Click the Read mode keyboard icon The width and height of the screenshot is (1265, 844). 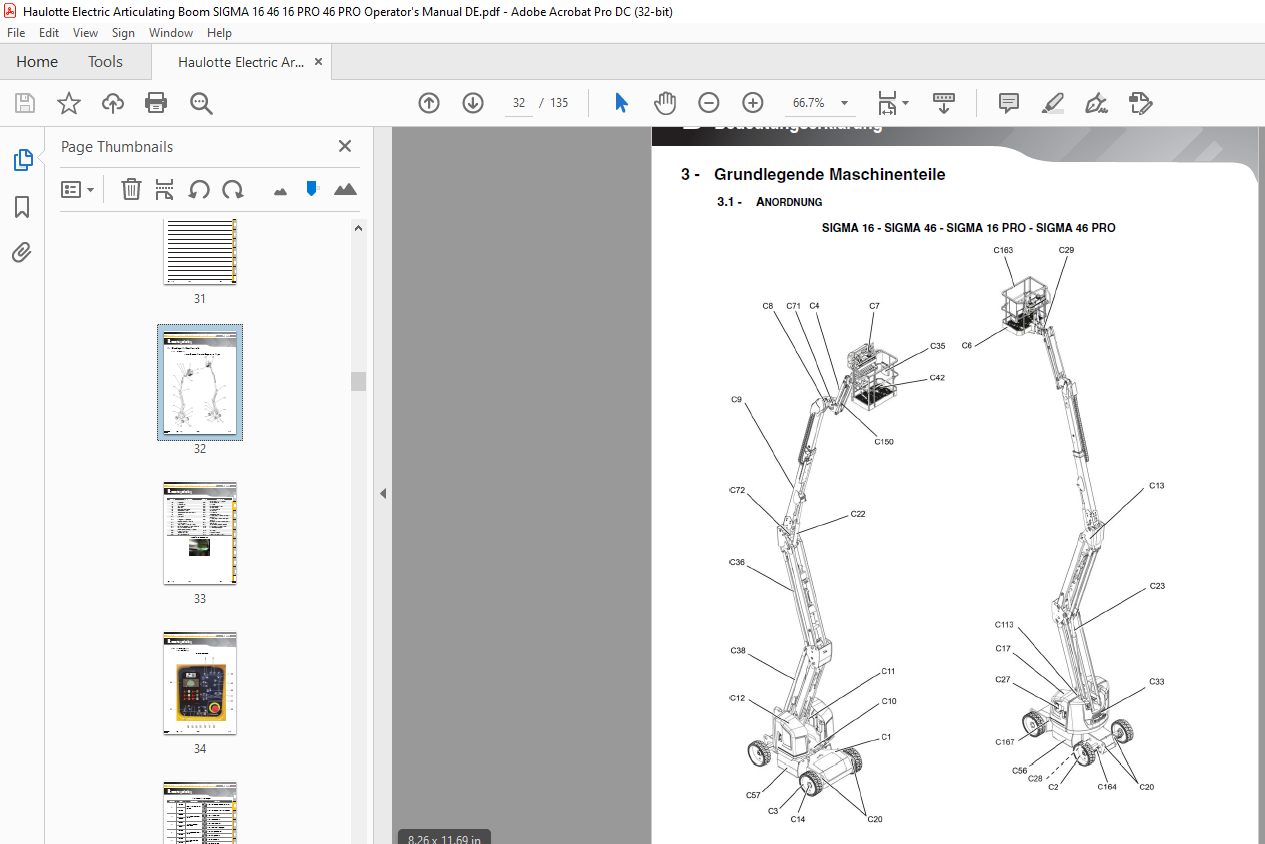click(944, 103)
